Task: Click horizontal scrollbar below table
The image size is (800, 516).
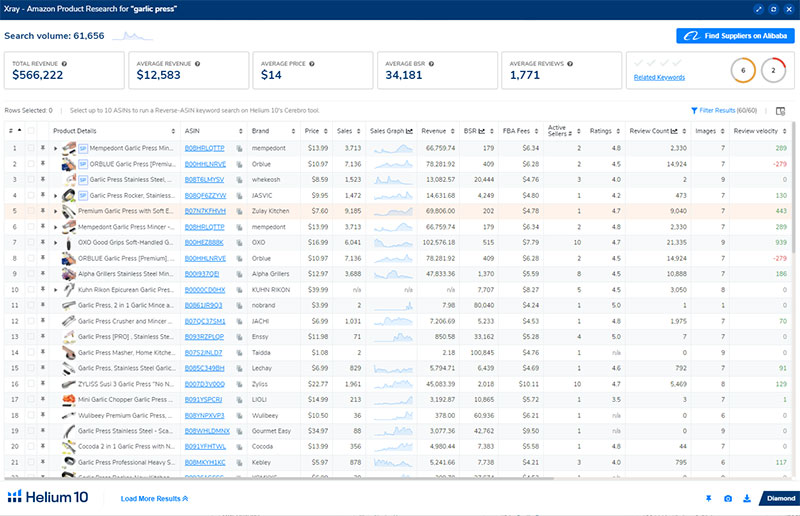Action: pyautogui.click(x=279, y=479)
